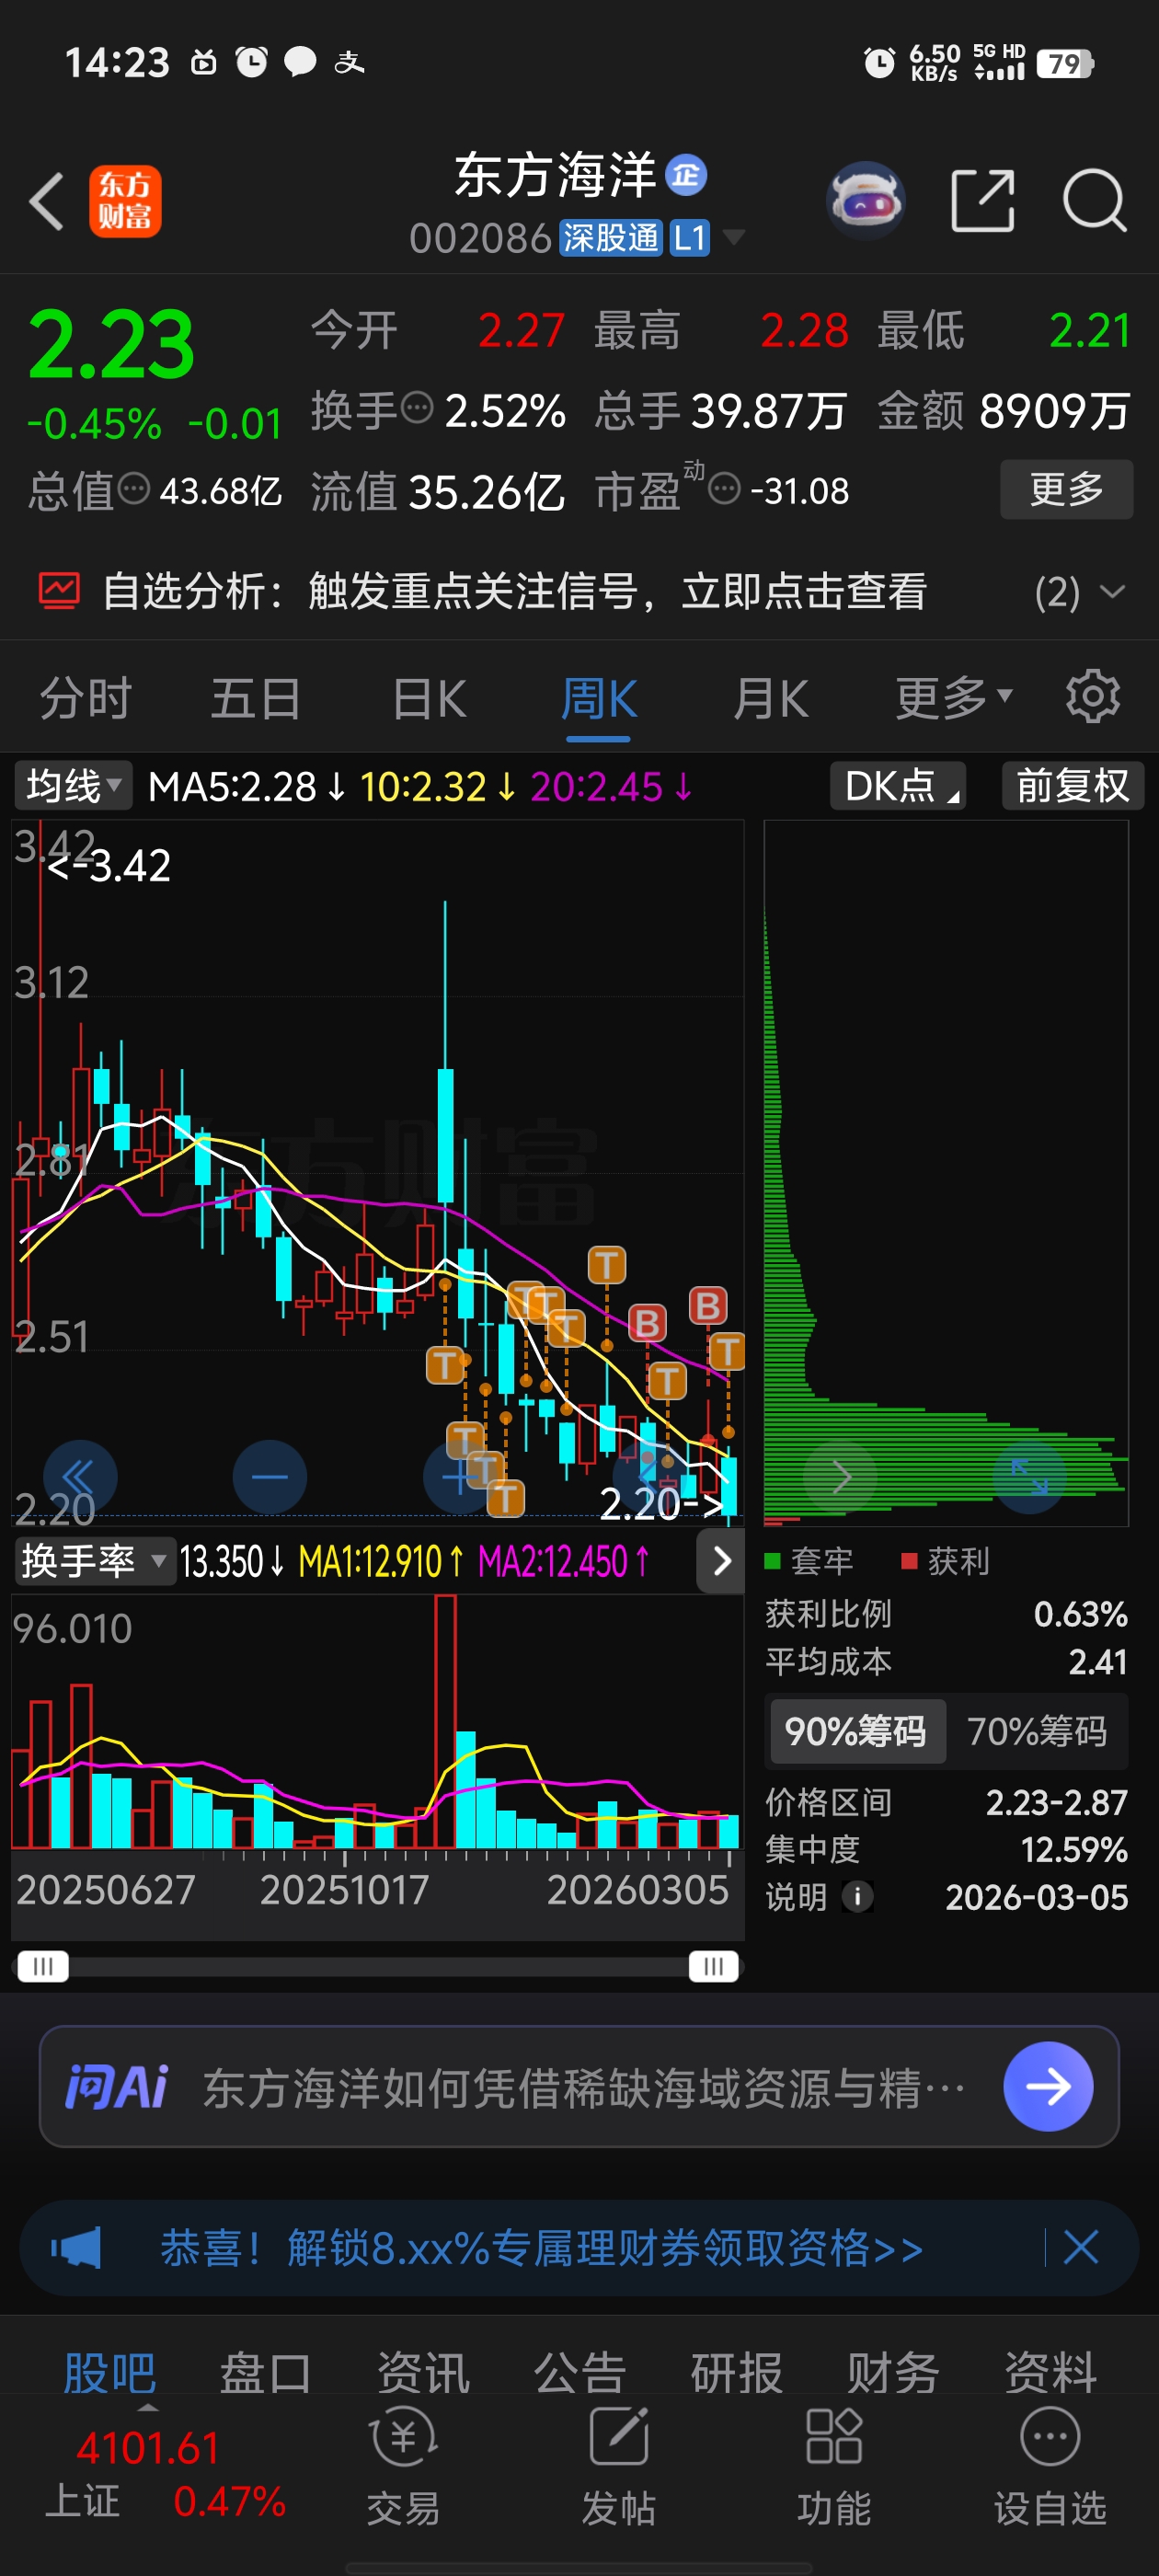Image resolution: width=1159 pixels, height=2576 pixels.
Task: Tap the topmost T marker on chart
Action: (606, 1265)
